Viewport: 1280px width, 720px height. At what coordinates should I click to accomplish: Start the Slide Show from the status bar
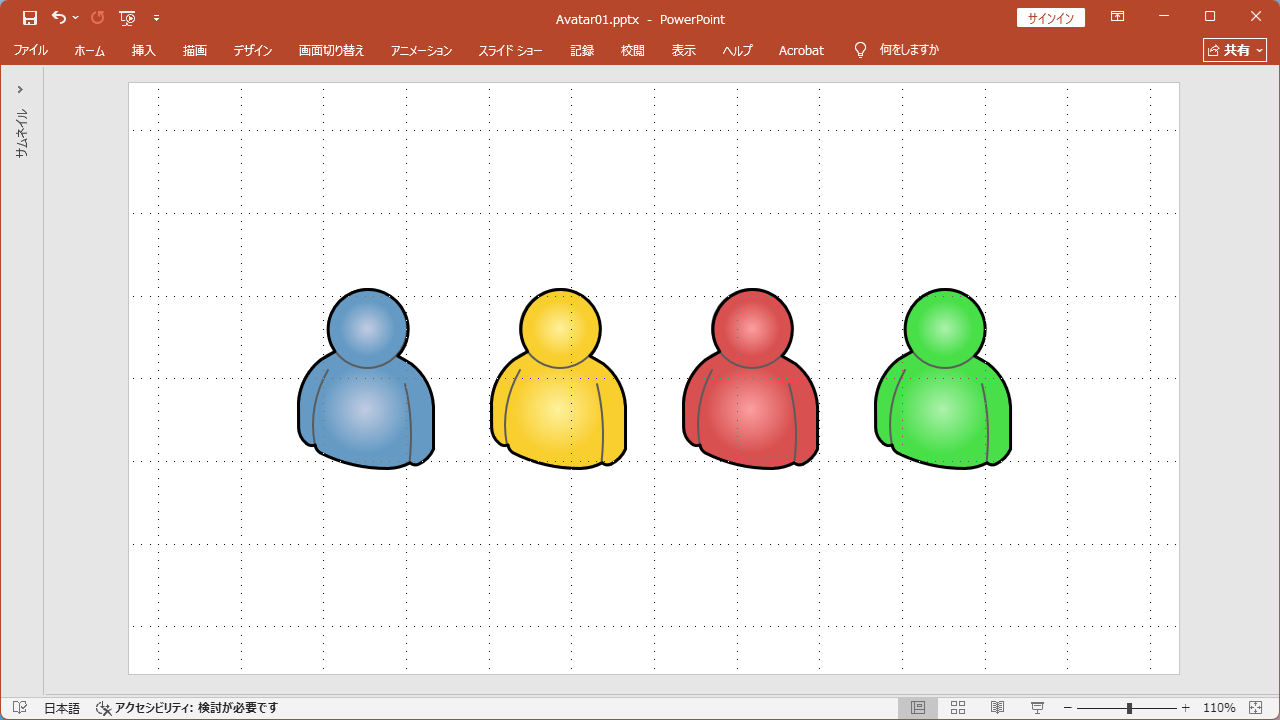1036,707
